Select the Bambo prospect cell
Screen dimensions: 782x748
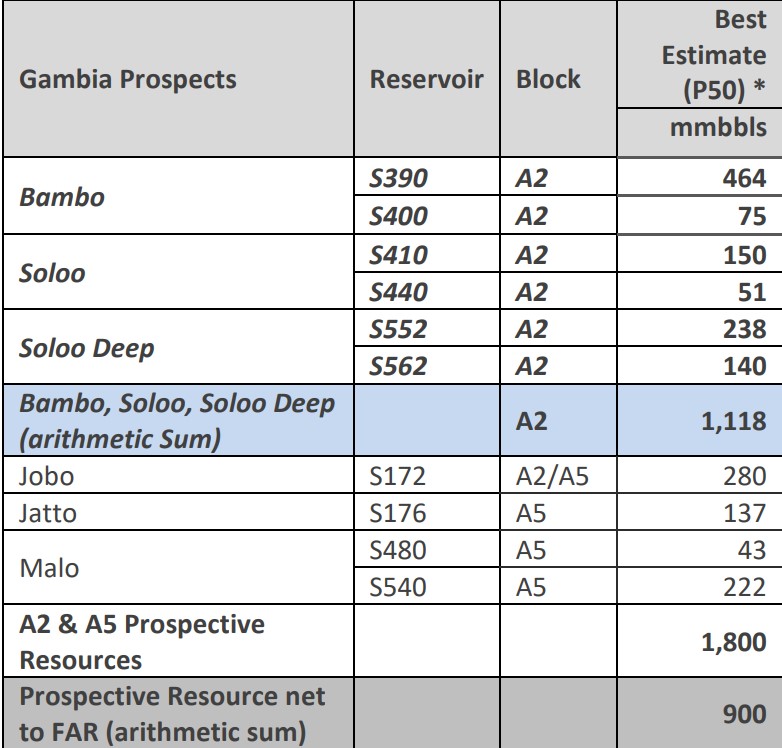(x=62, y=196)
